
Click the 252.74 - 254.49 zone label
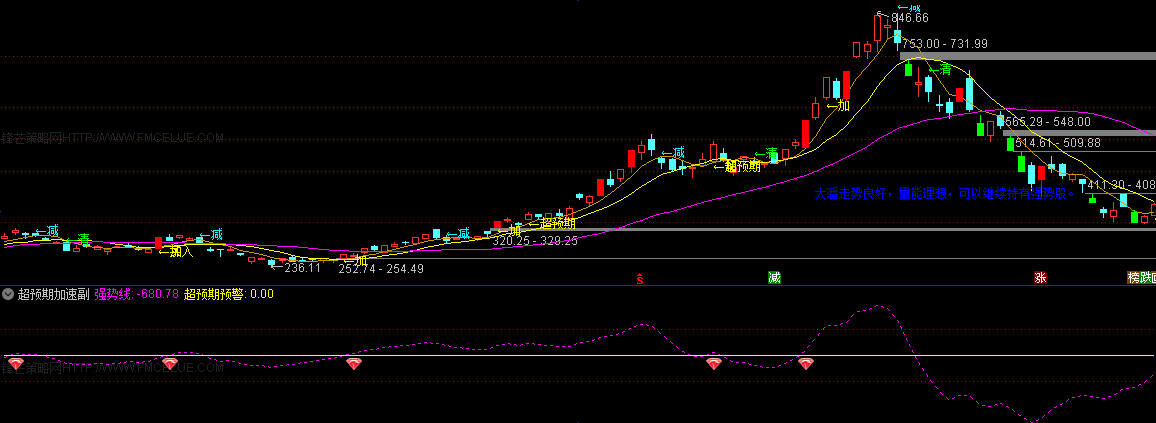pos(381,269)
